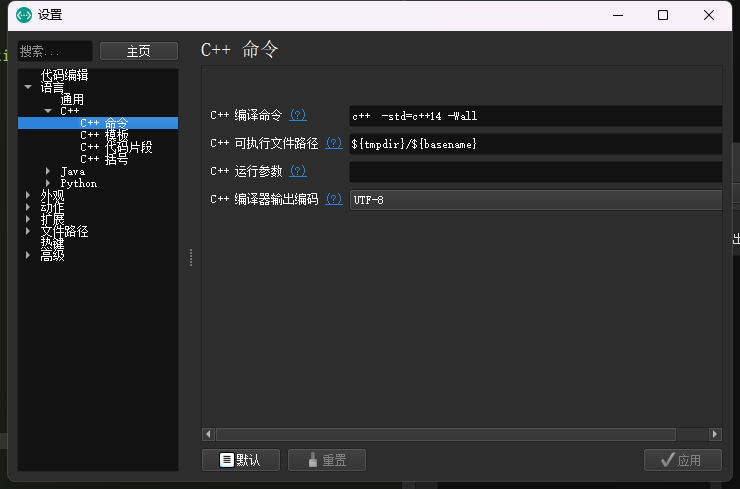This screenshot has height=489, width=740.
Task: Select the 热键 settings item
Action: click(x=52, y=243)
